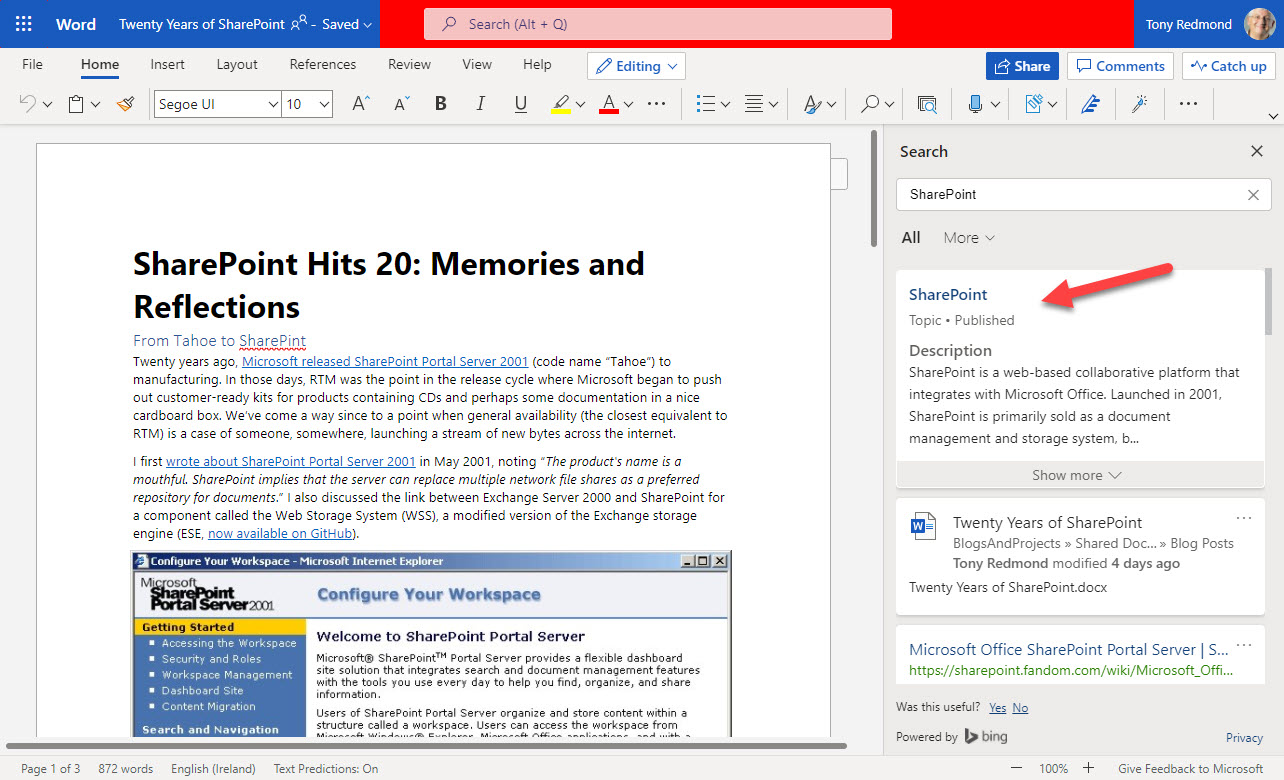The image size is (1284, 780).
Task: Activate the Format Painter
Action: (x=125, y=103)
